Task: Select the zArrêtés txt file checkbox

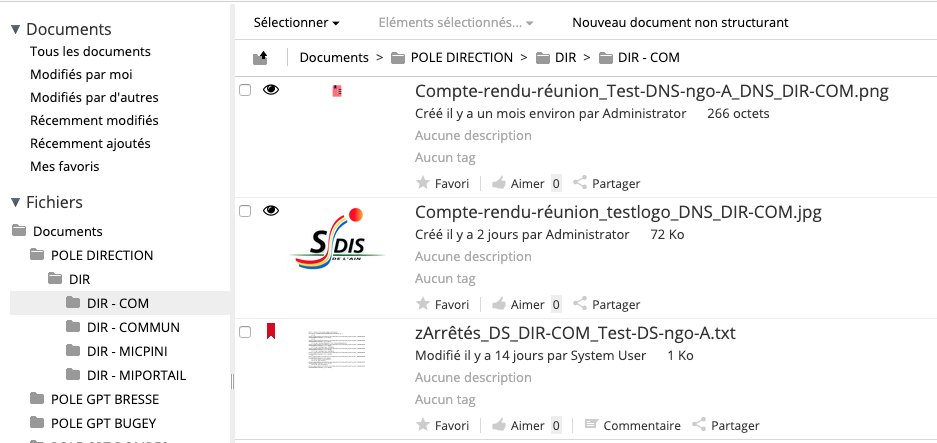Action: pyautogui.click(x=245, y=332)
